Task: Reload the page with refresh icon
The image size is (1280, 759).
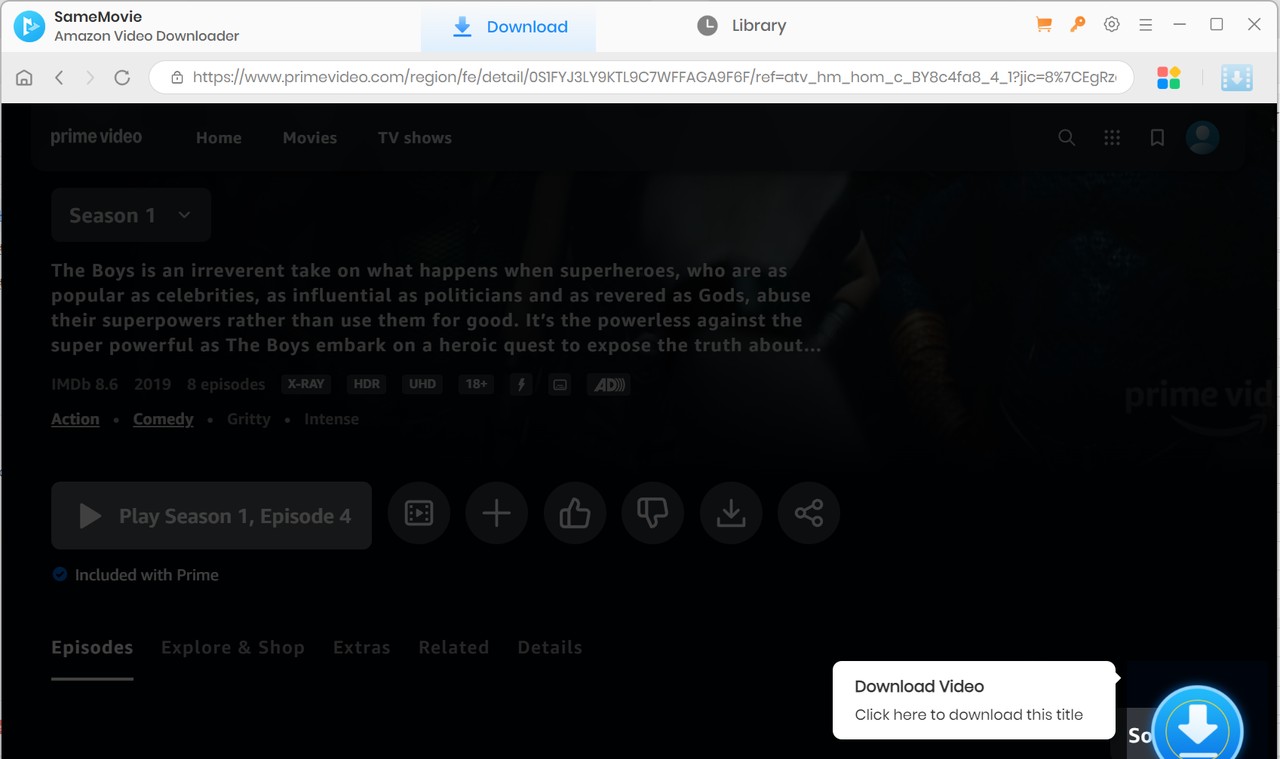Action: (x=122, y=78)
